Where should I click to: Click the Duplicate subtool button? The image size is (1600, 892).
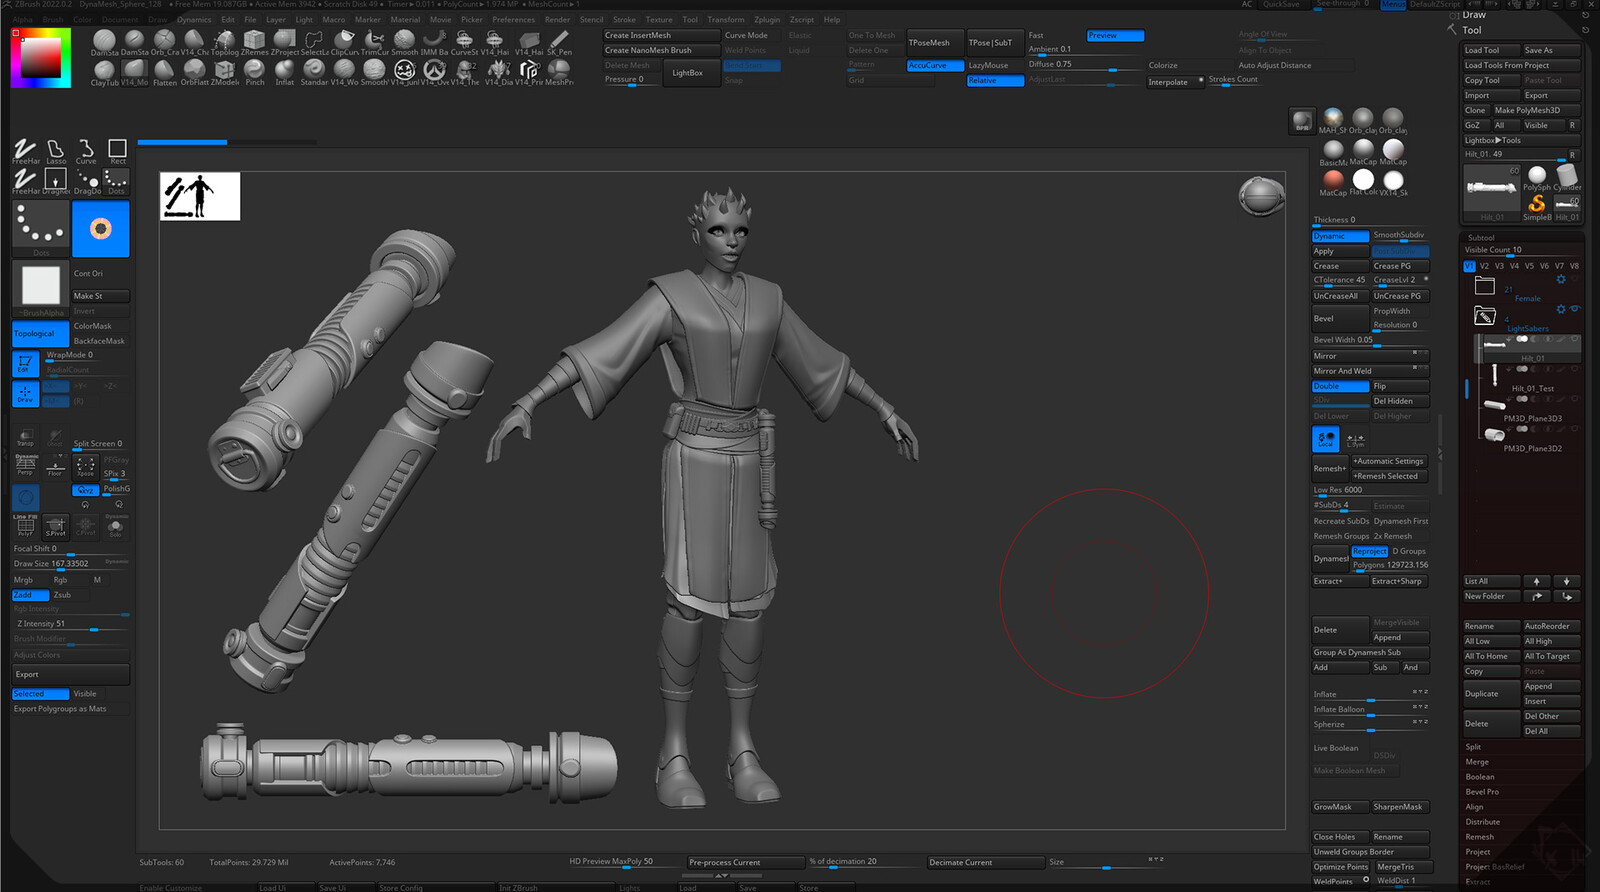click(1491, 694)
